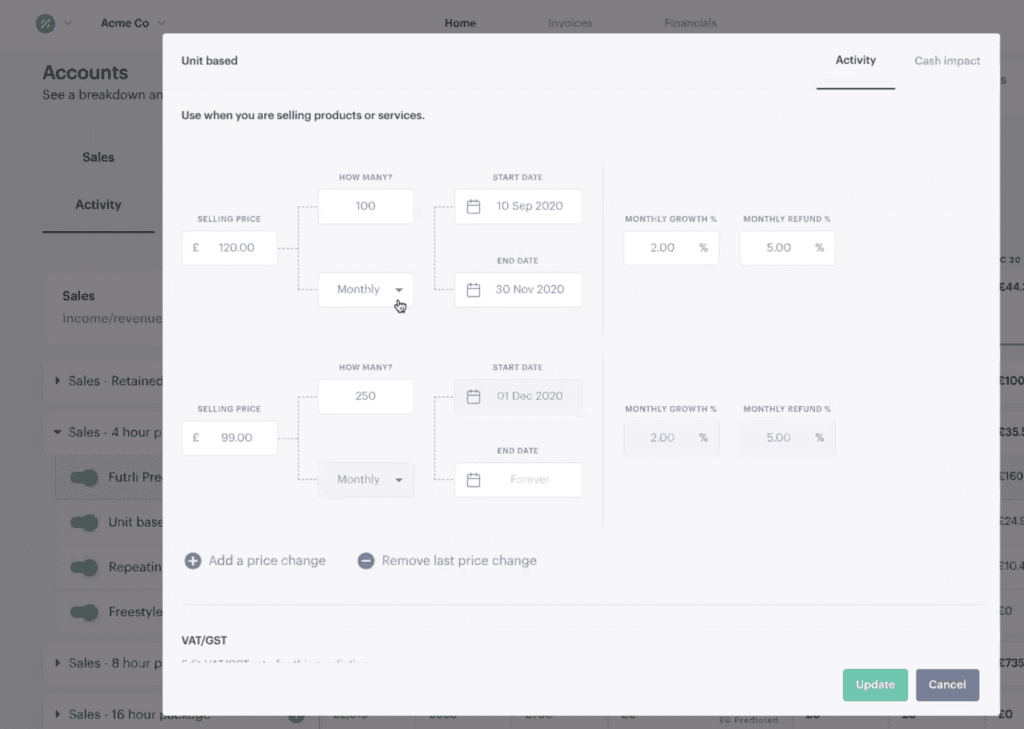Screen dimensions: 1024x729
Task: Toggle the Futrli Prediction switch
Action: pos(84,478)
